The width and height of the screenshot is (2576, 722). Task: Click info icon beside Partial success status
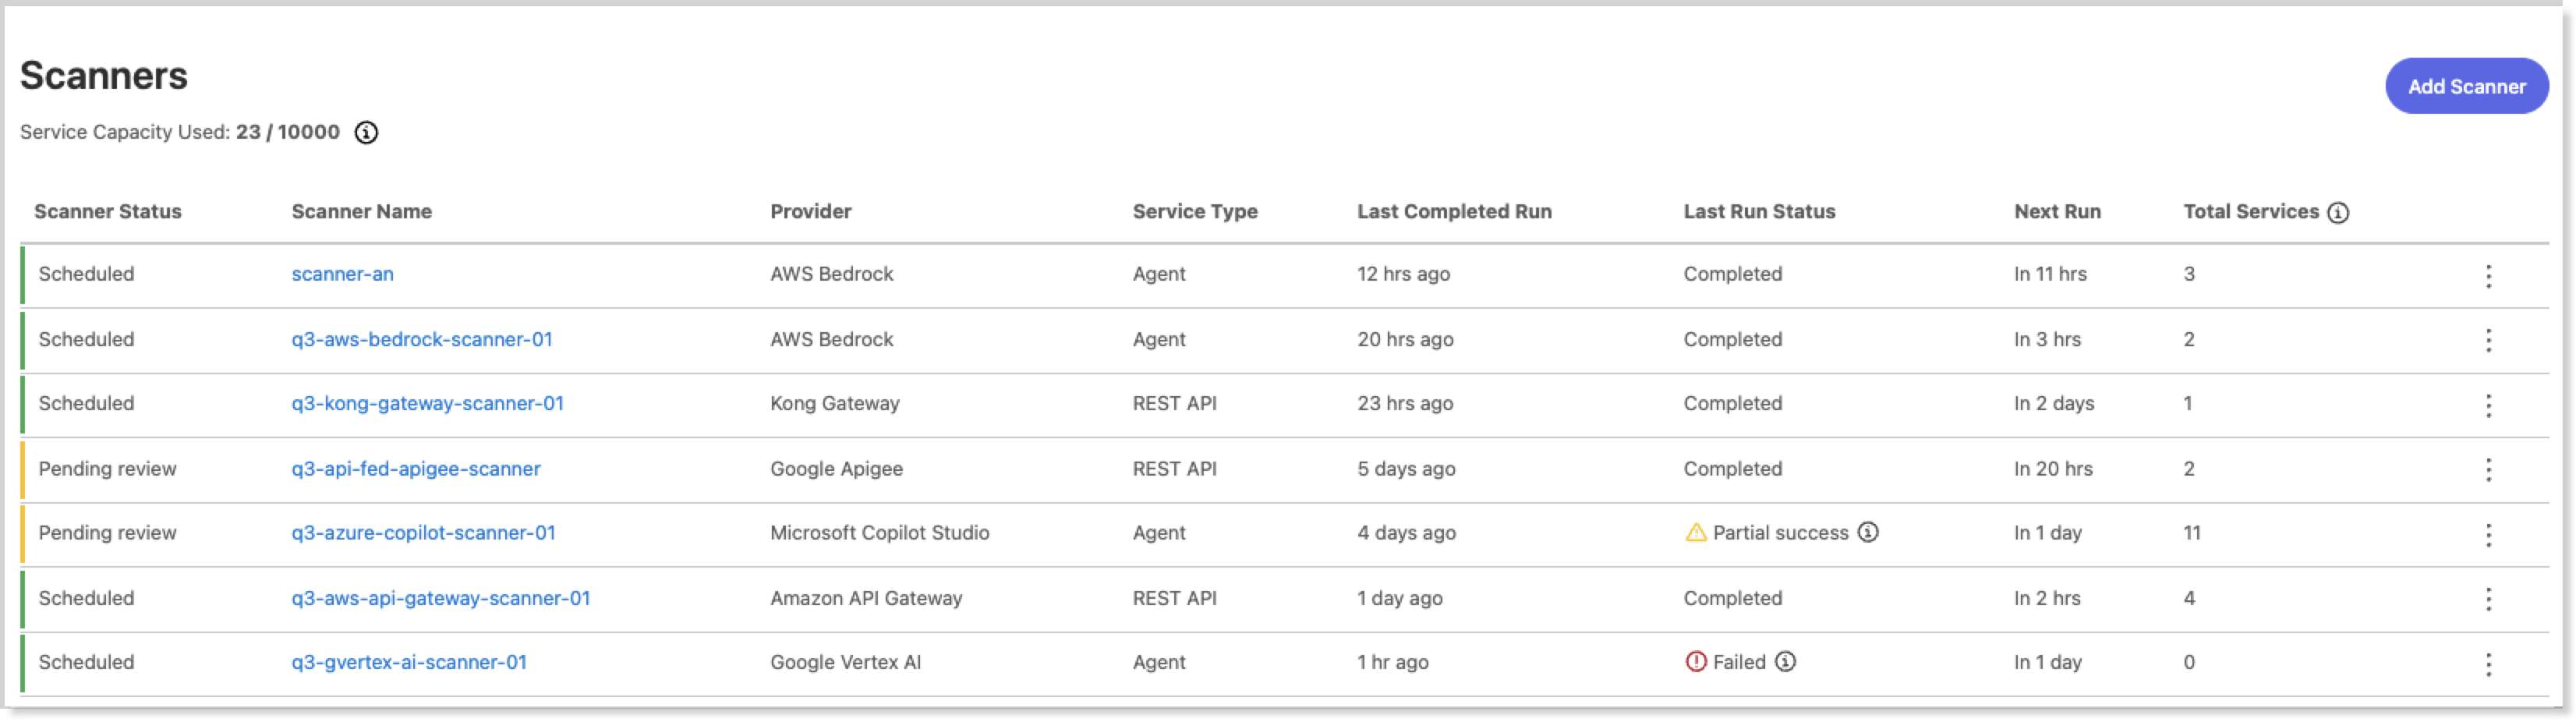tap(1868, 533)
